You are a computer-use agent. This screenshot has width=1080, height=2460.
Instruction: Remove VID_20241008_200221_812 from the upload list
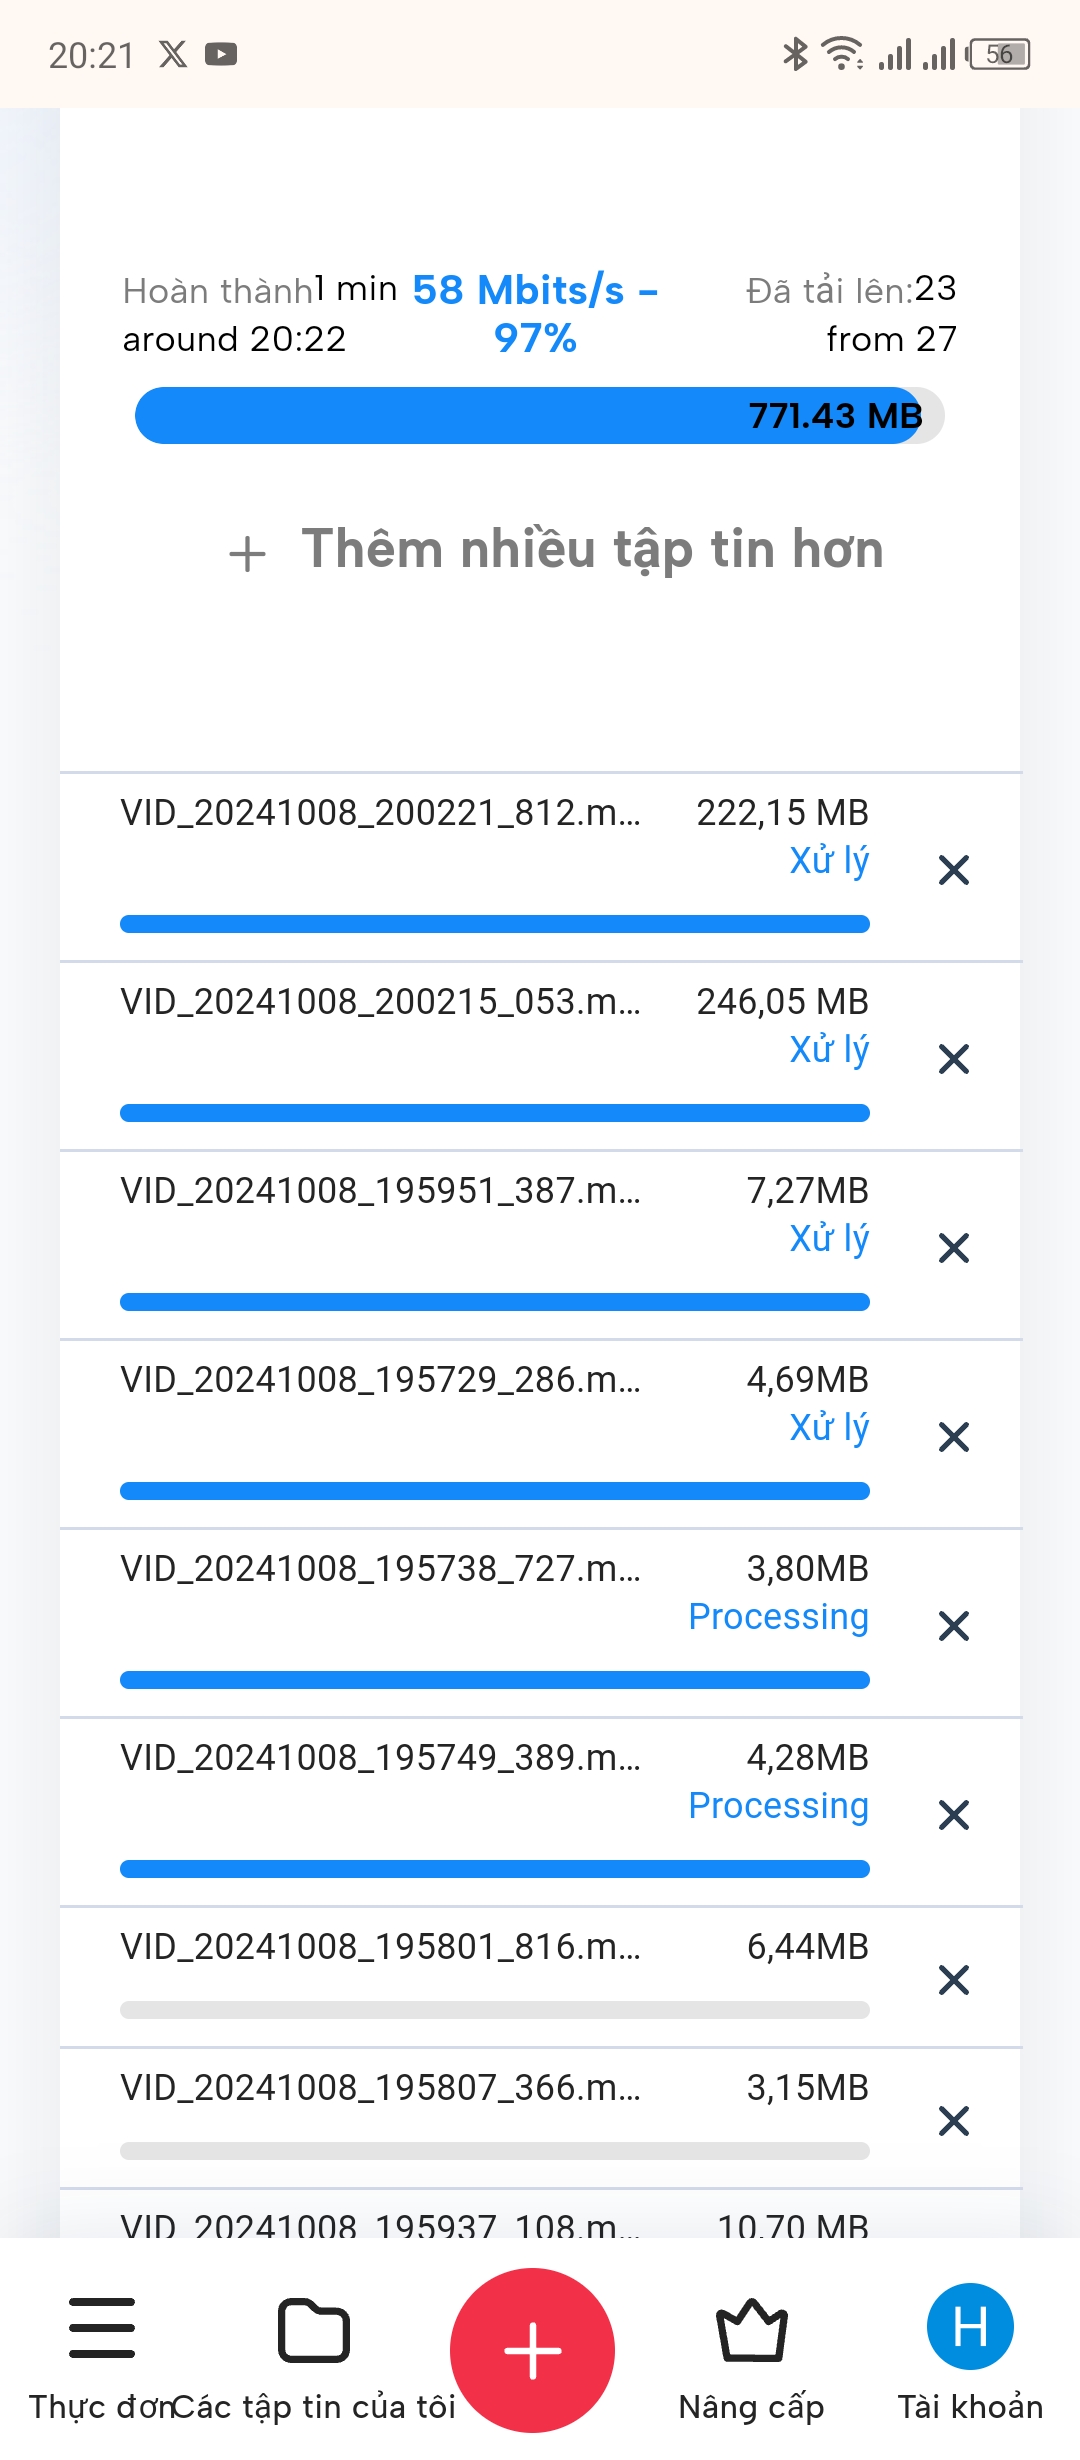(x=954, y=870)
